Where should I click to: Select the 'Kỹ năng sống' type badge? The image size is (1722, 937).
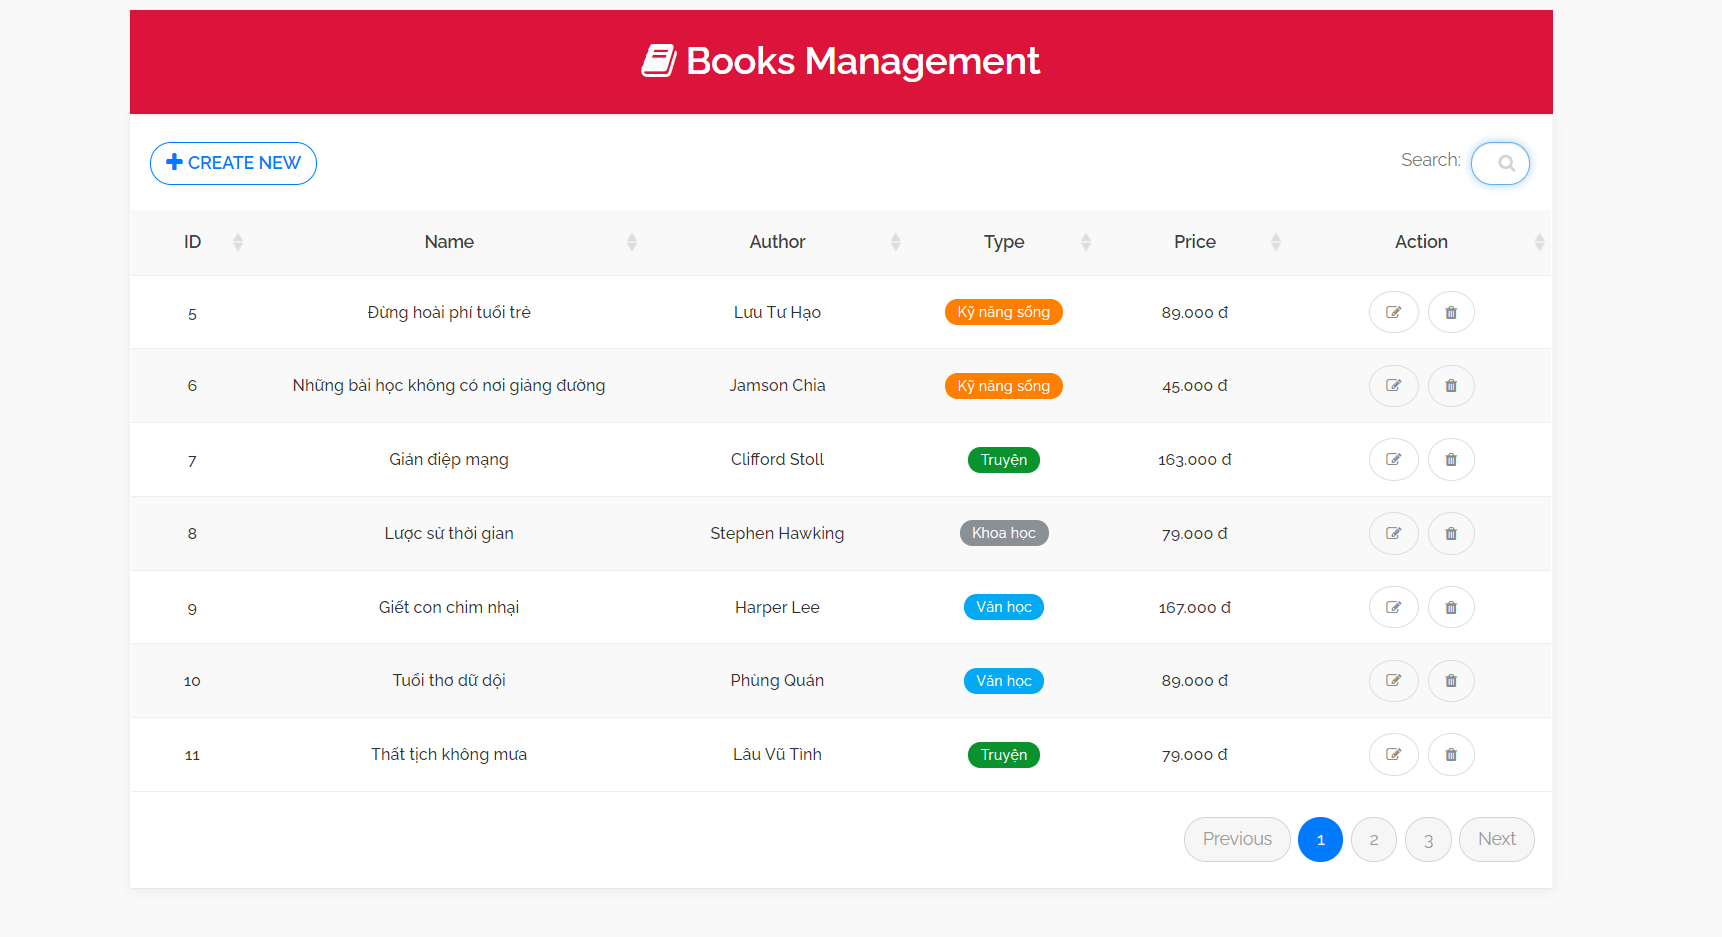(x=1003, y=311)
